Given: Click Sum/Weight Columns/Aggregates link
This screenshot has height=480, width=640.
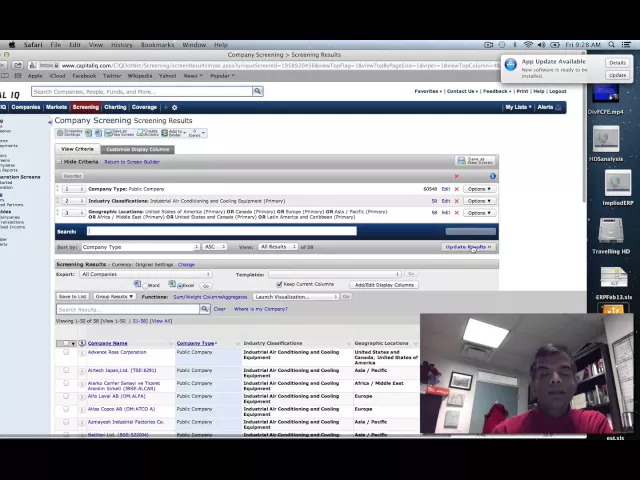Looking at the screenshot, I should click(210, 297).
